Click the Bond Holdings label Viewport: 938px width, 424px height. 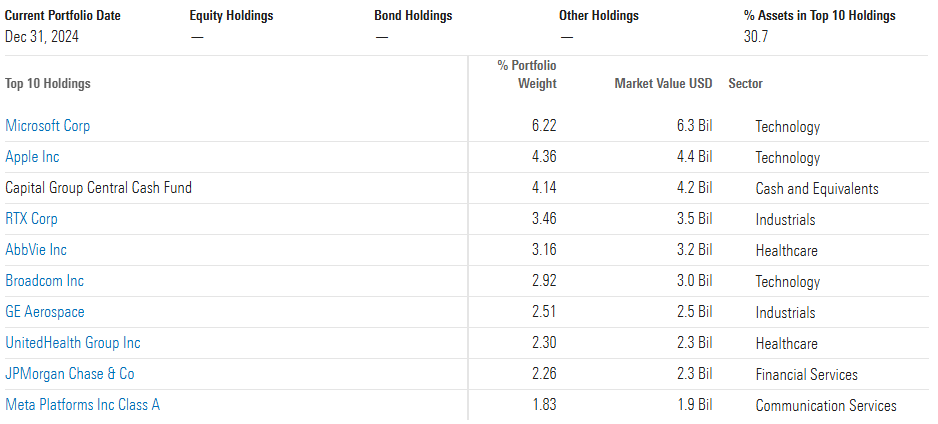413,16
